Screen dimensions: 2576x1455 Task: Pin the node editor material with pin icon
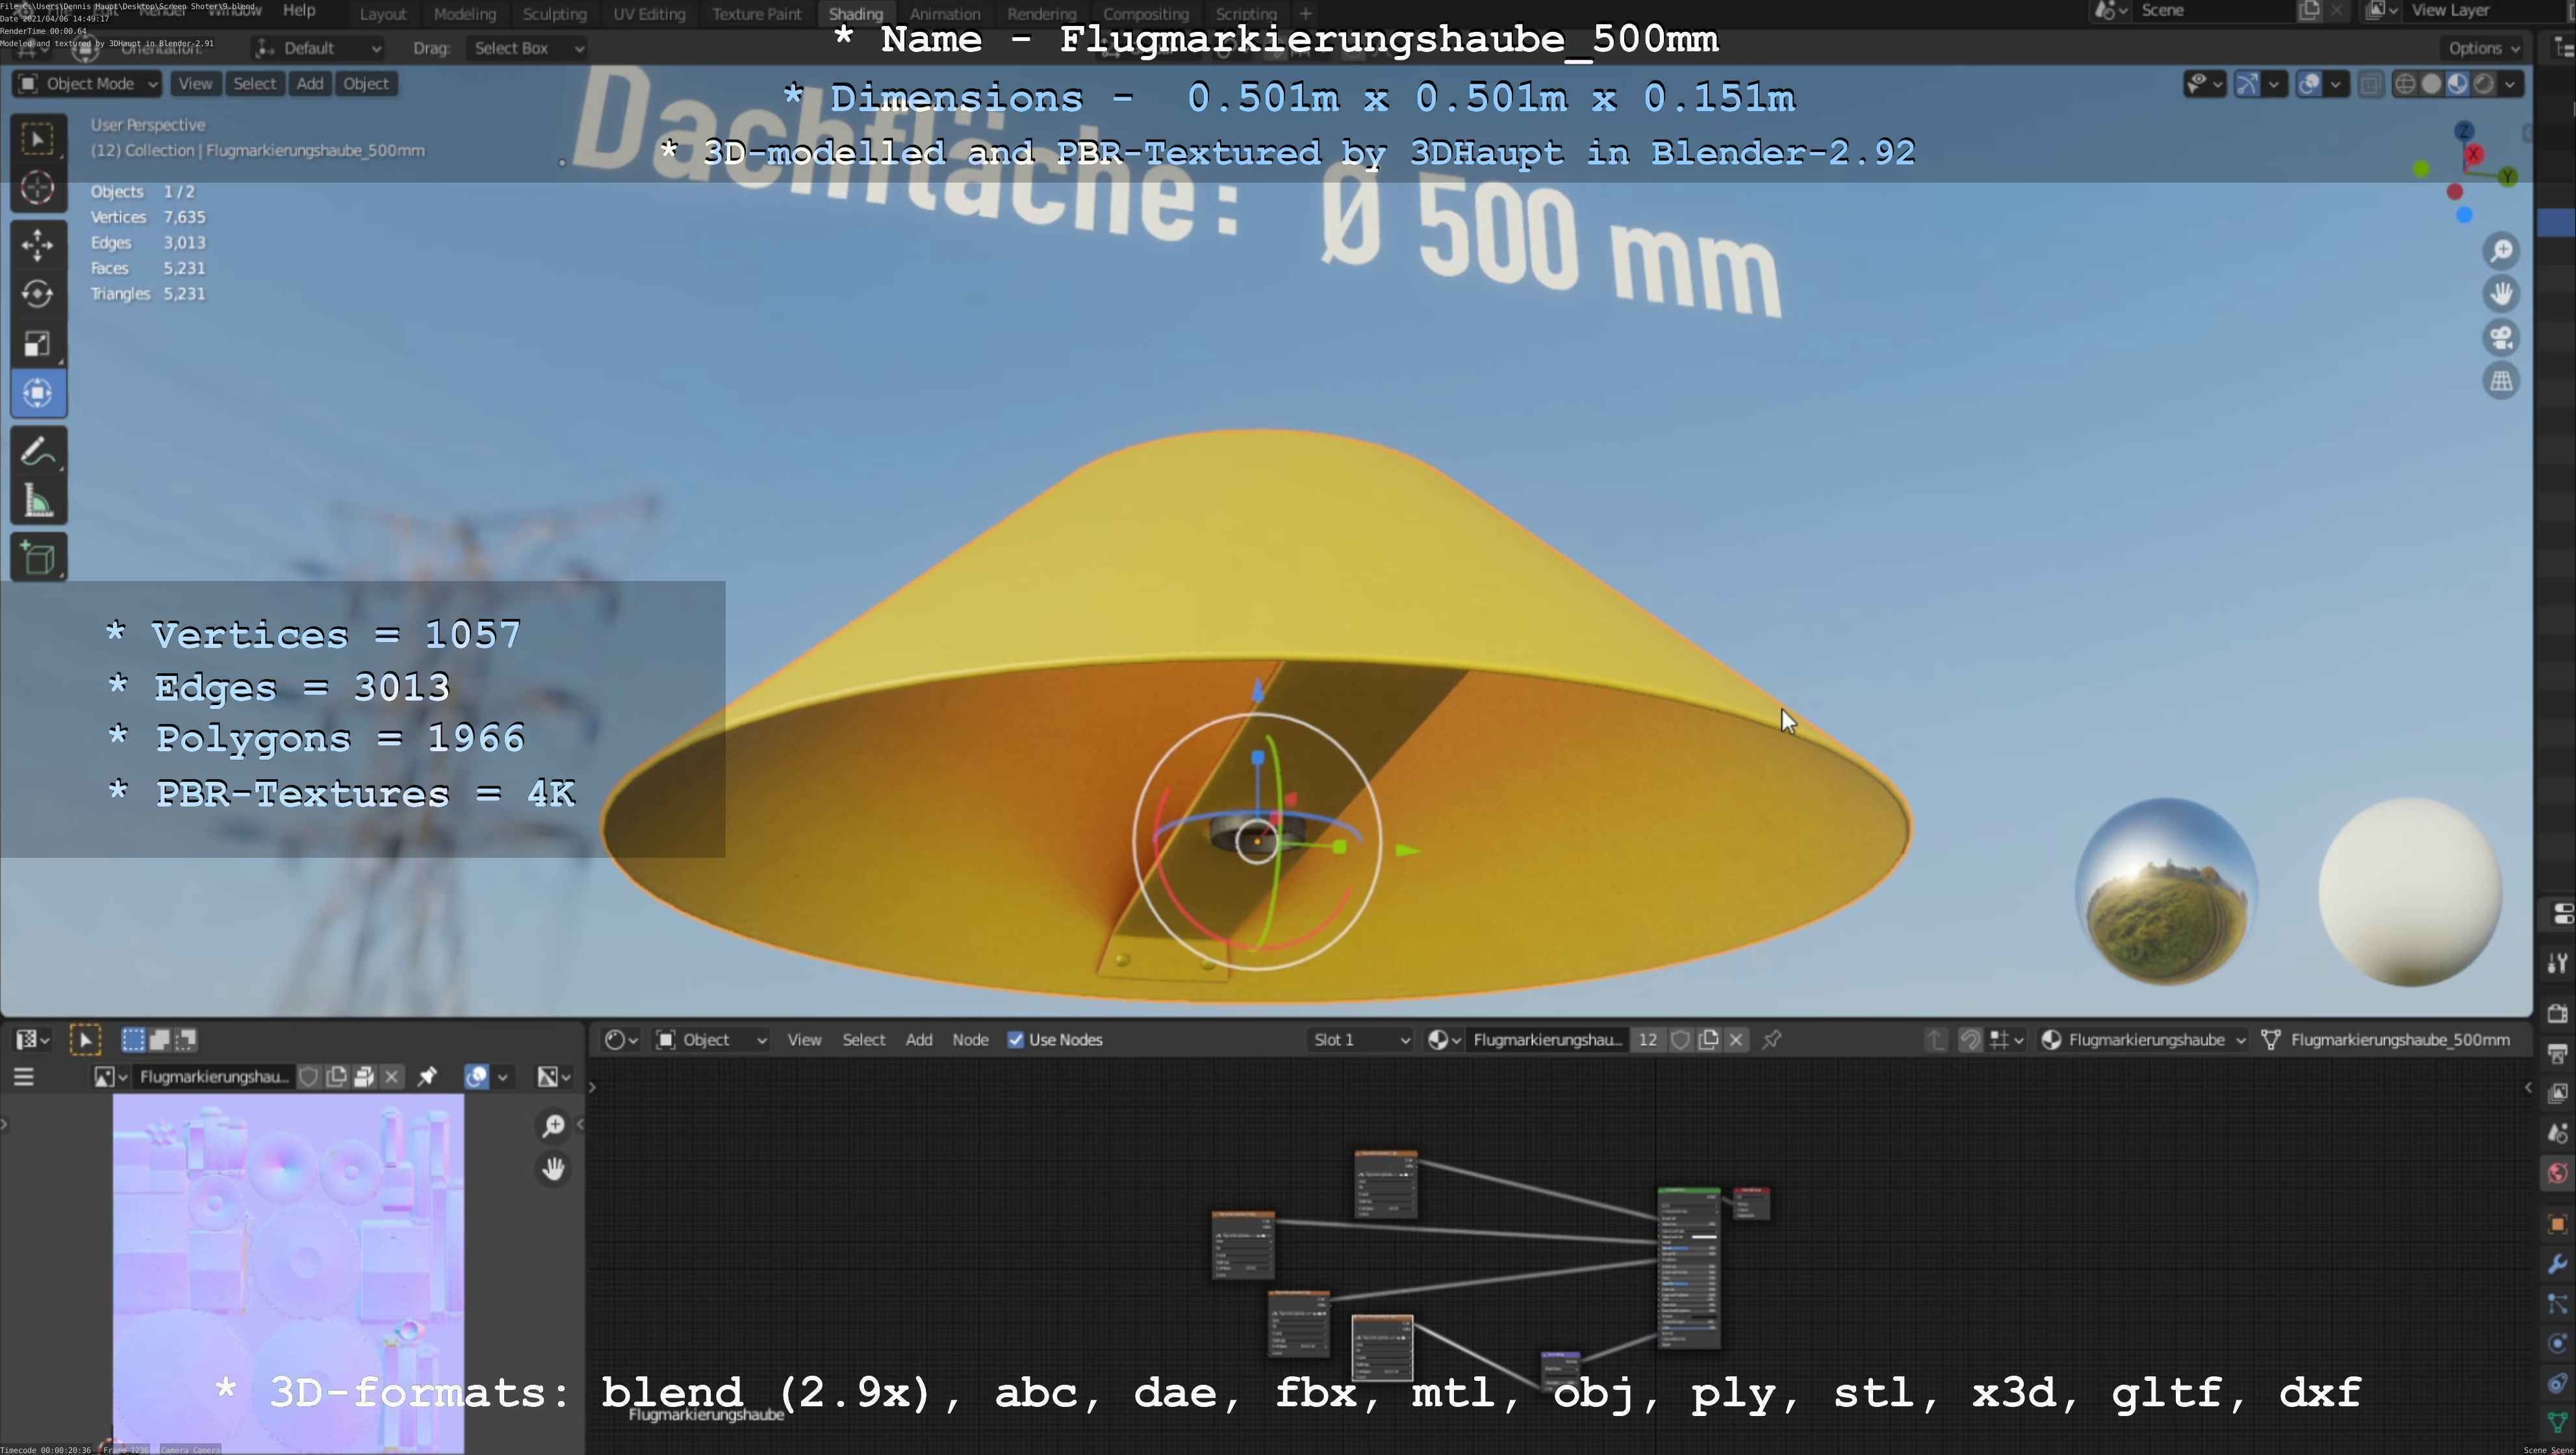tap(1772, 1040)
